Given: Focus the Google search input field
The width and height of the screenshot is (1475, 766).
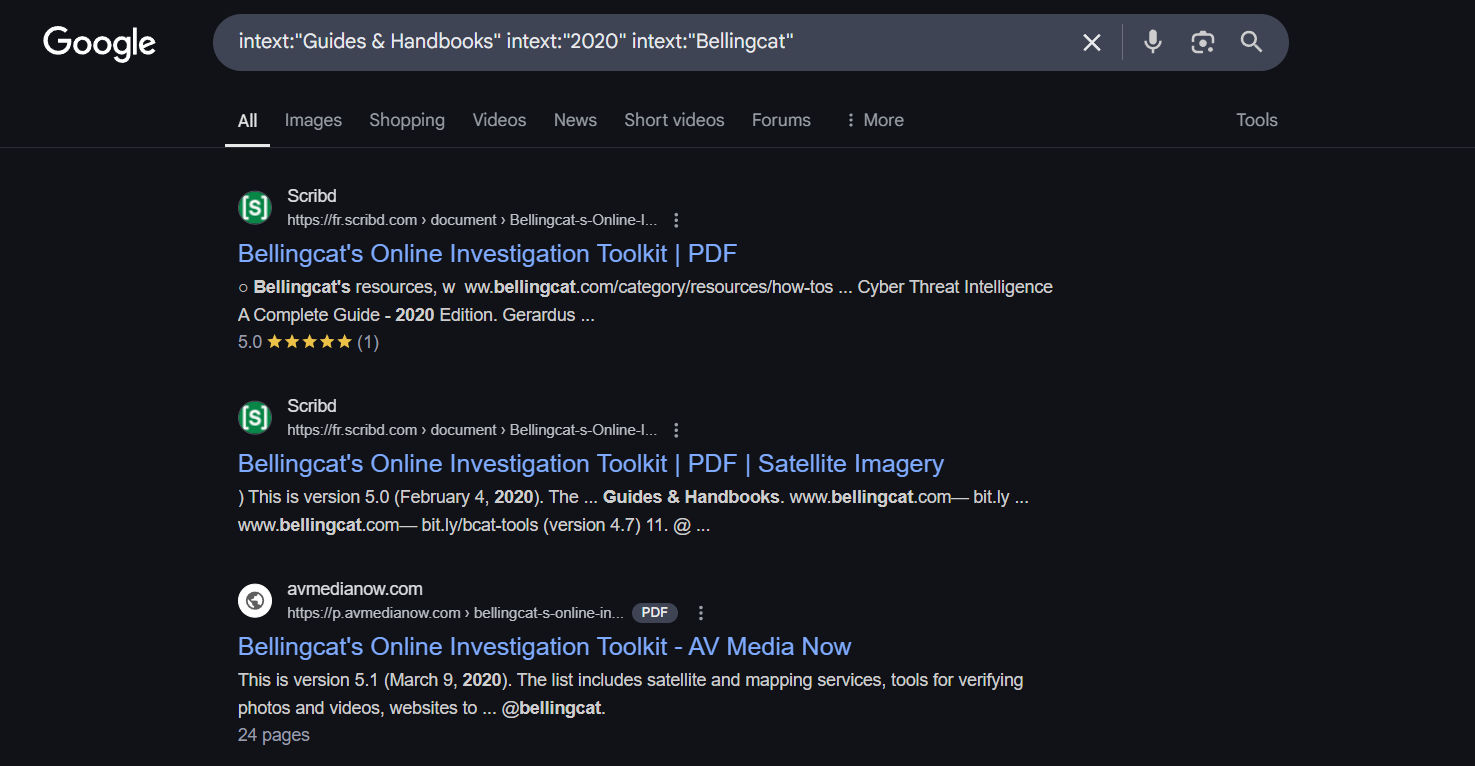Looking at the screenshot, I should coord(650,42).
